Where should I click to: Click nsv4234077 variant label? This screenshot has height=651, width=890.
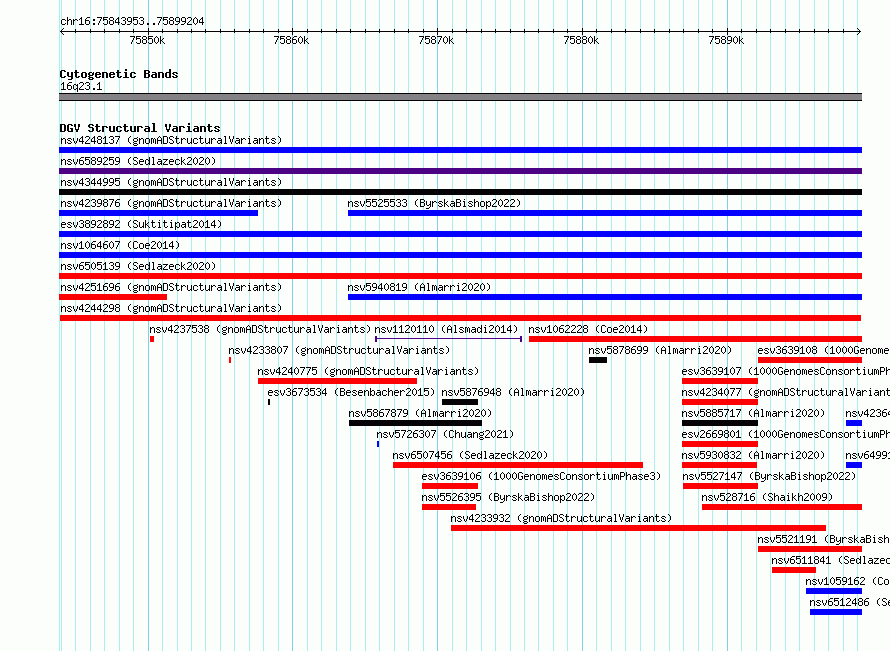[786, 392]
